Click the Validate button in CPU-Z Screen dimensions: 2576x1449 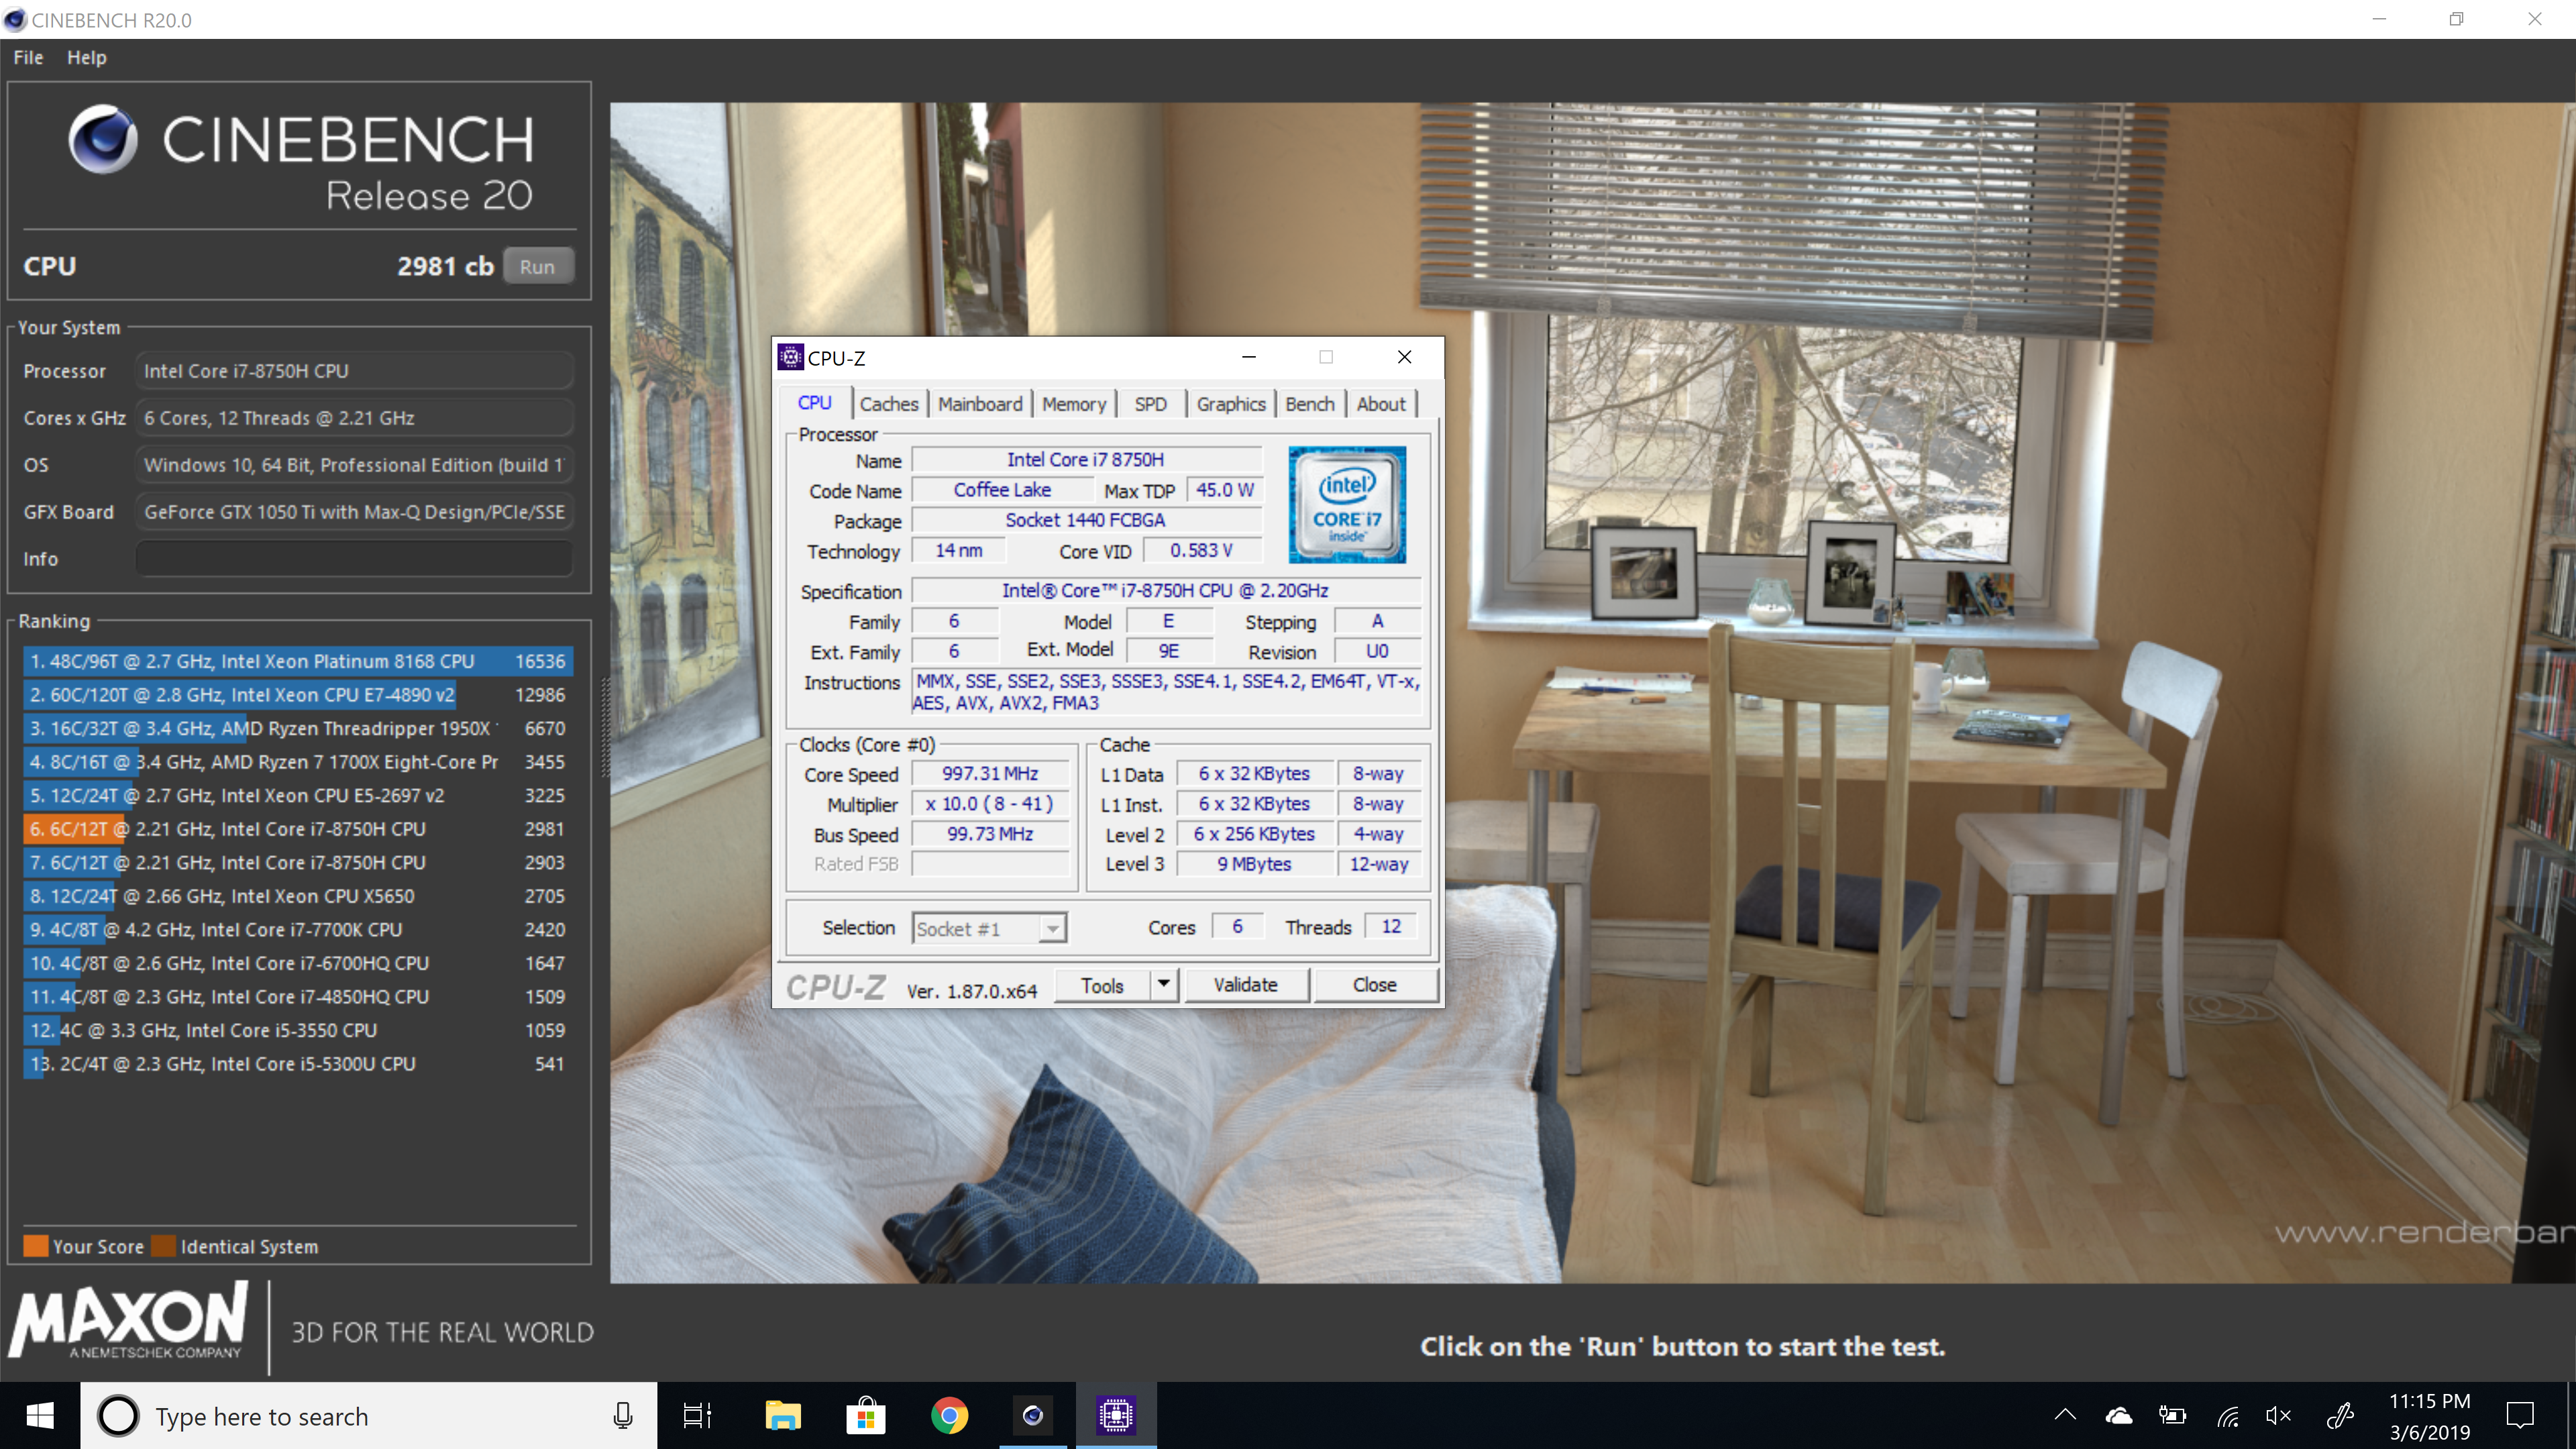(1245, 986)
